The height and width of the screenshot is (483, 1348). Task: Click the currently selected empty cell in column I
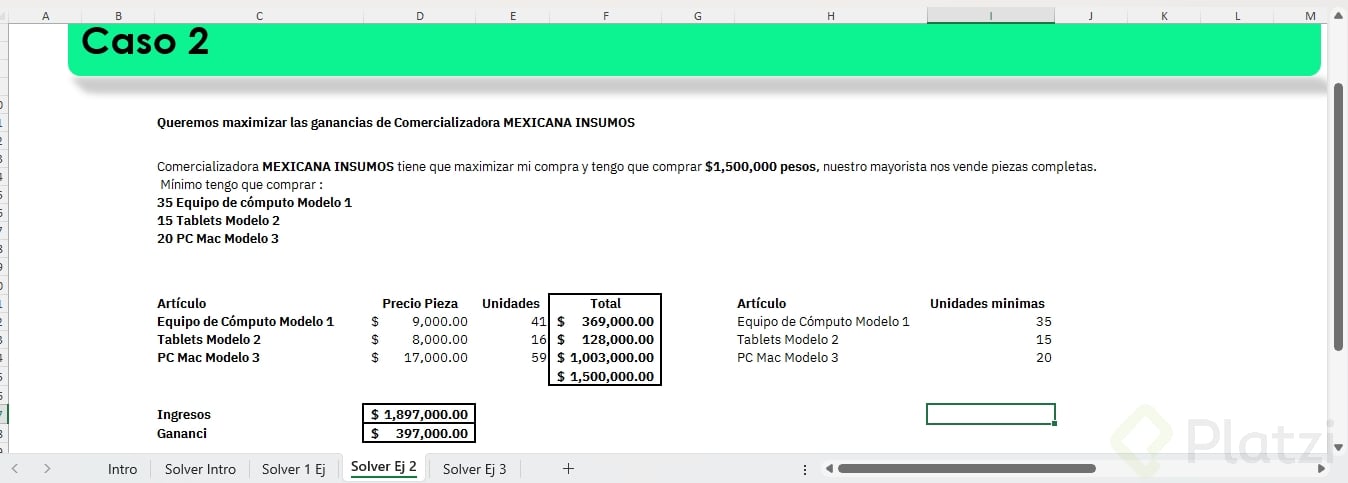(x=990, y=414)
